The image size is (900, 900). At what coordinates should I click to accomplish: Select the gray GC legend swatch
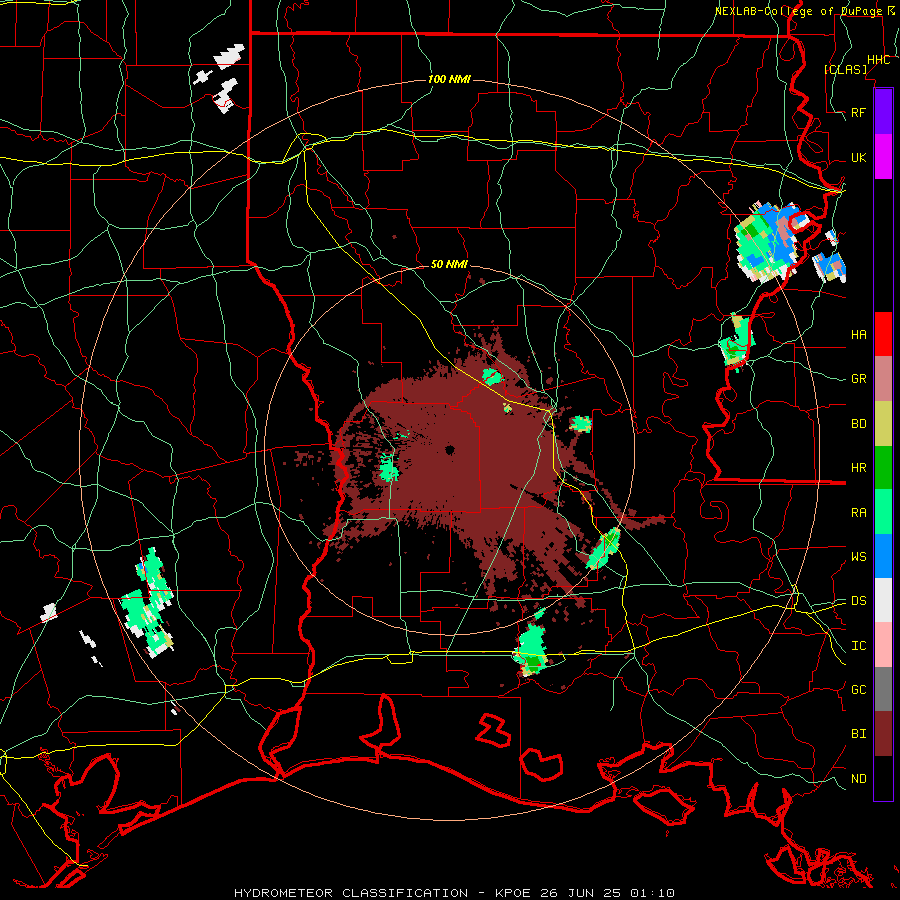(x=883, y=689)
